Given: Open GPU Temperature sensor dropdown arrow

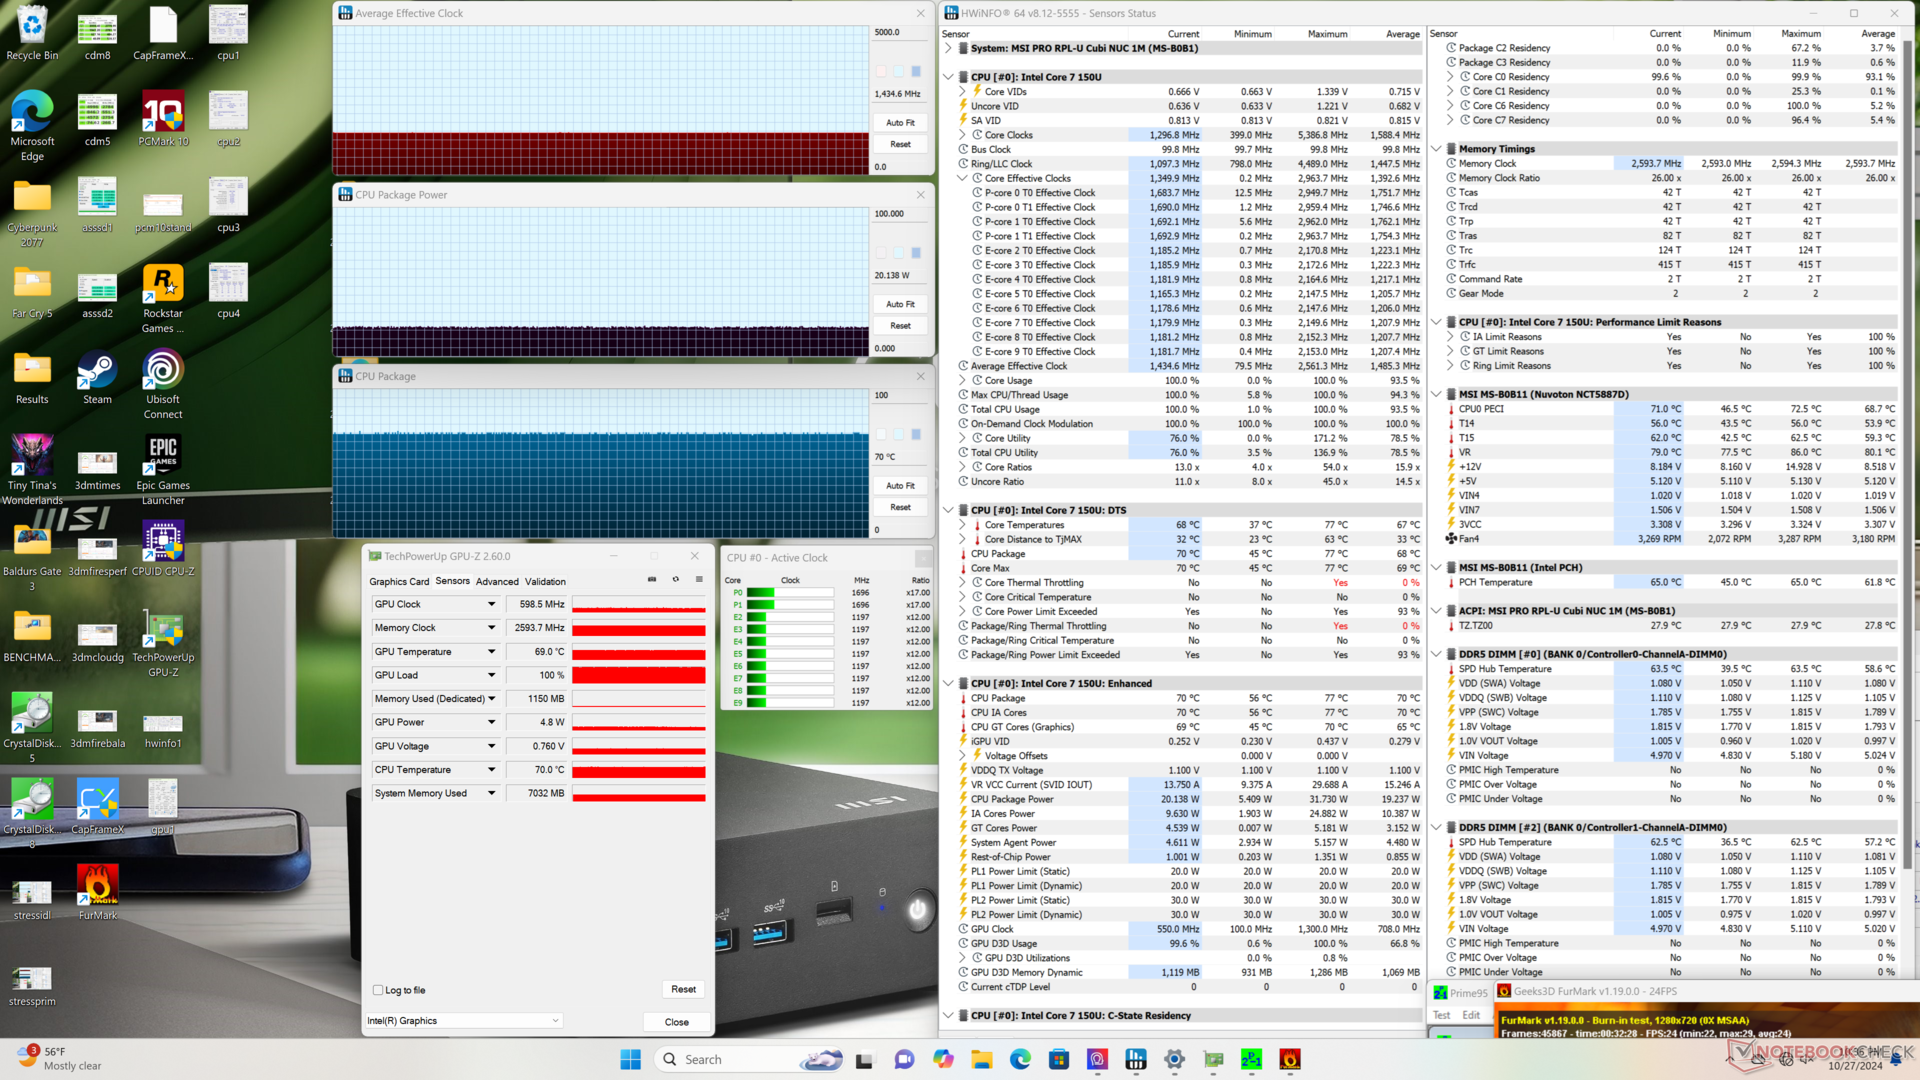Looking at the screenshot, I should pos(491,652).
